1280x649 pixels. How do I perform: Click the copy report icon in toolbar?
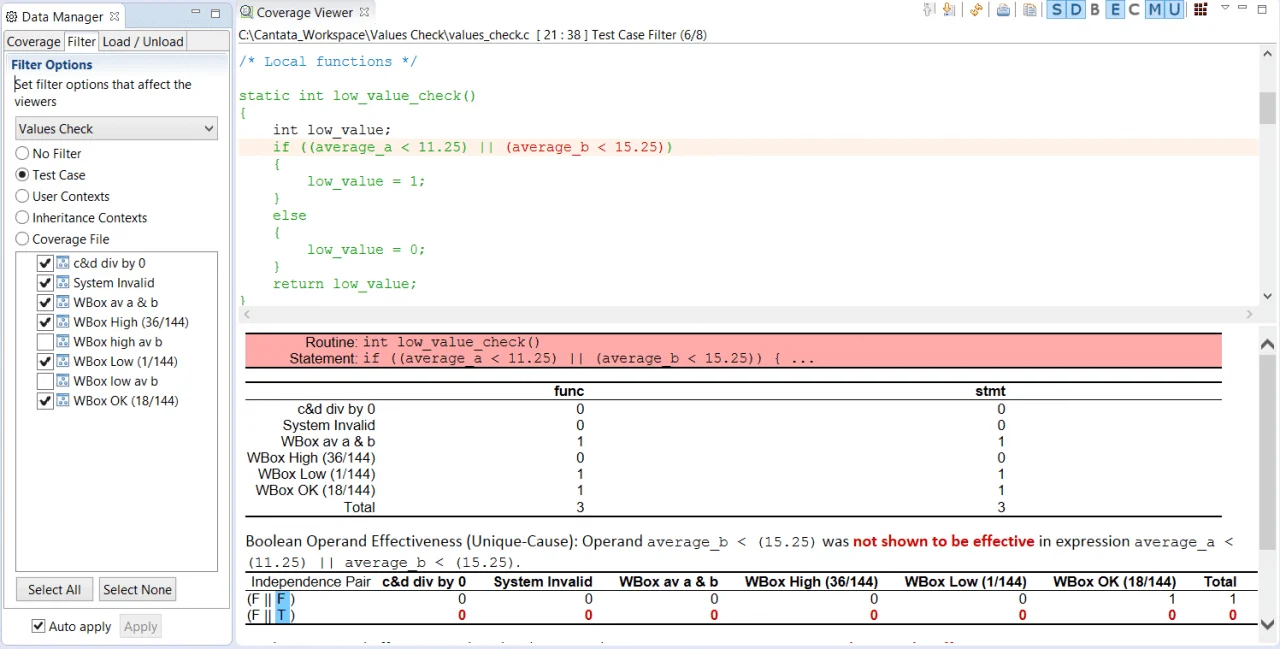(x=1029, y=10)
